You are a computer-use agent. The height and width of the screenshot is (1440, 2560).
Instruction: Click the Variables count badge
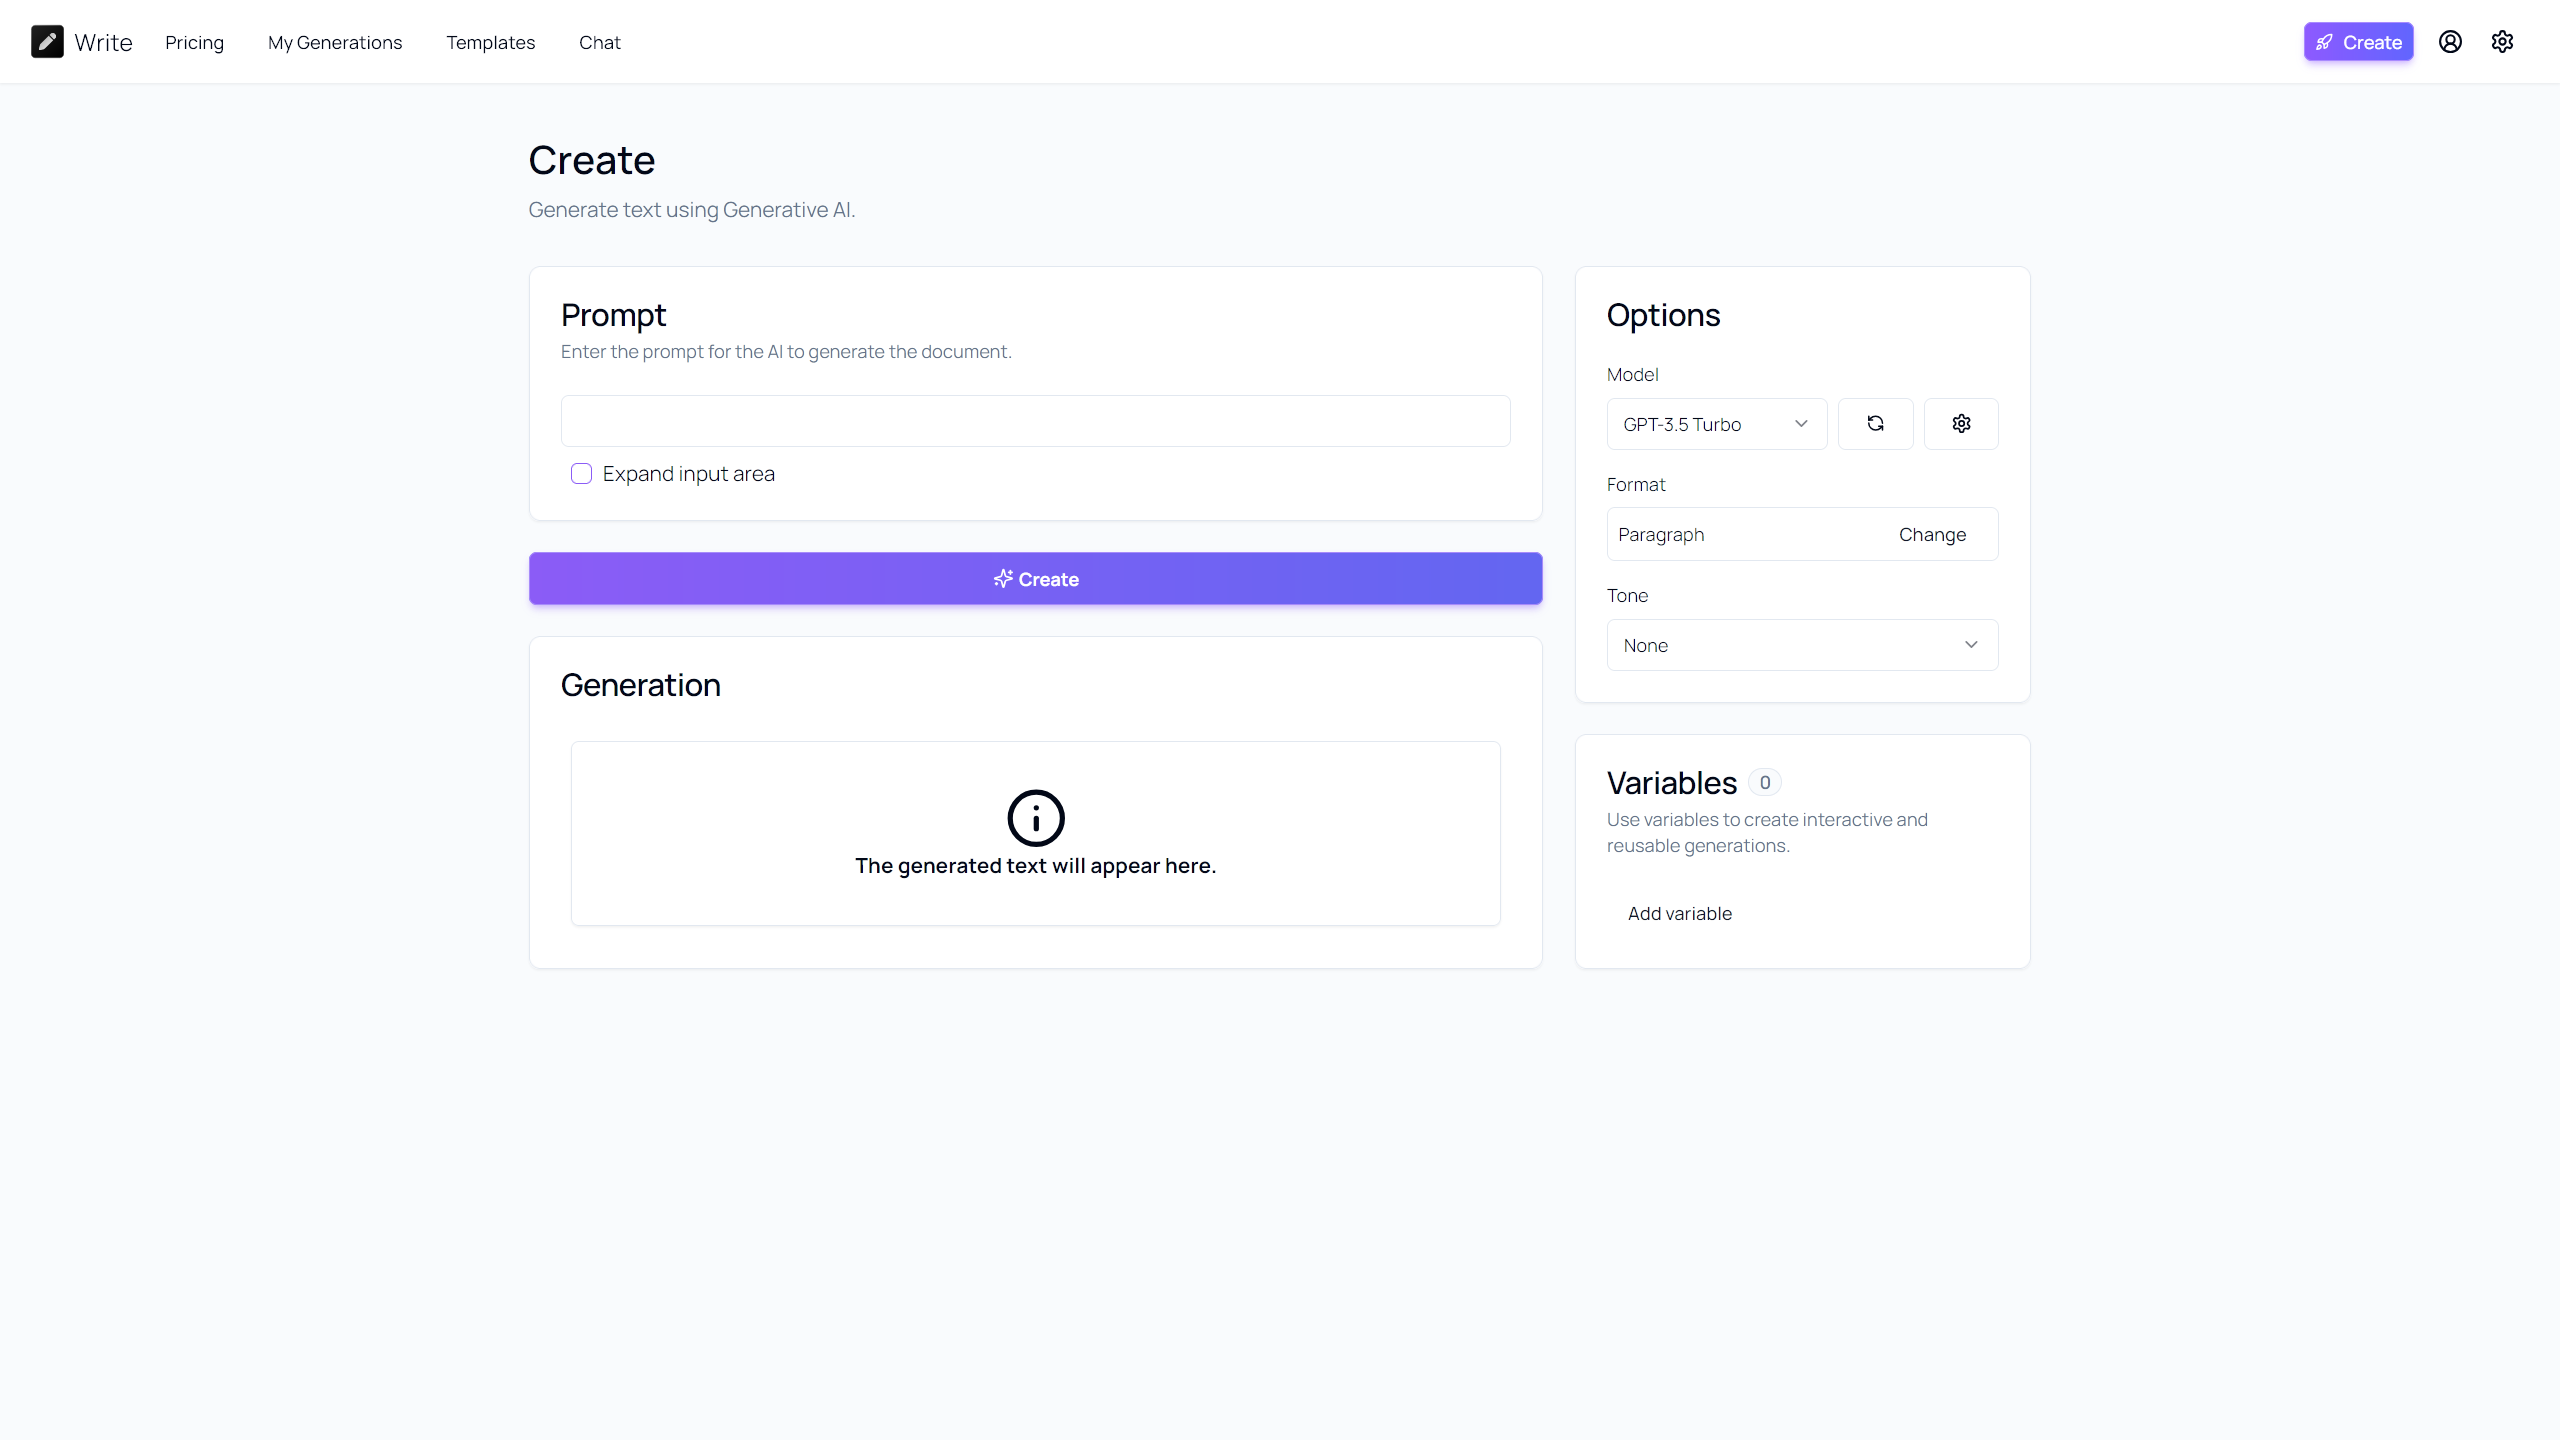[x=1764, y=783]
